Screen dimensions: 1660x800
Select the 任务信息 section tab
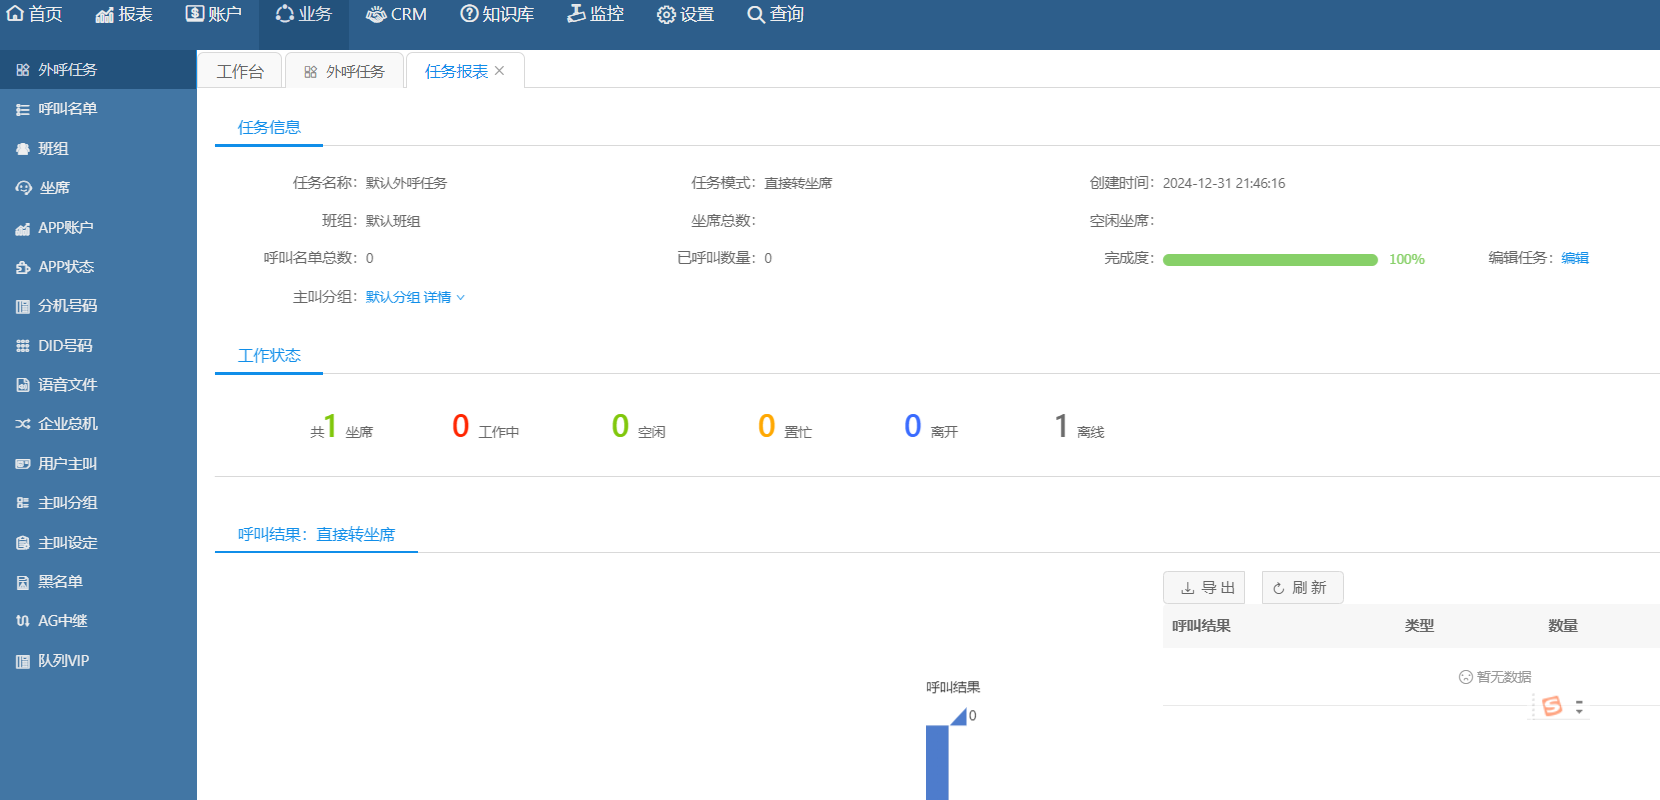click(269, 127)
